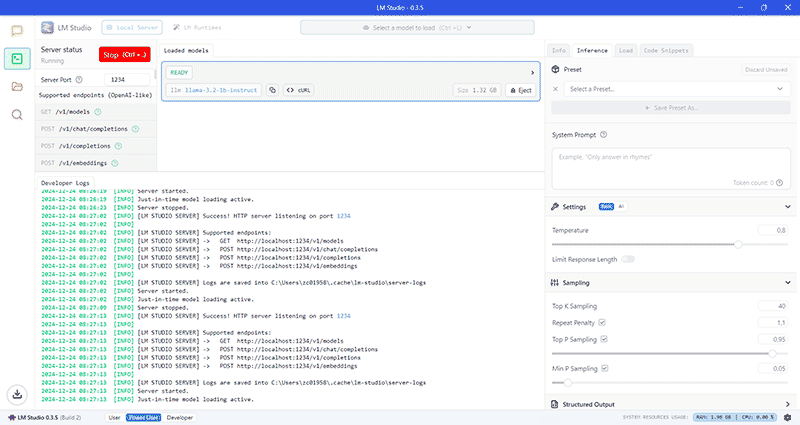Image resolution: width=800 pixels, height=425 pixels.
Task: Switch to the Info tab
Action: tap(559, 51)
